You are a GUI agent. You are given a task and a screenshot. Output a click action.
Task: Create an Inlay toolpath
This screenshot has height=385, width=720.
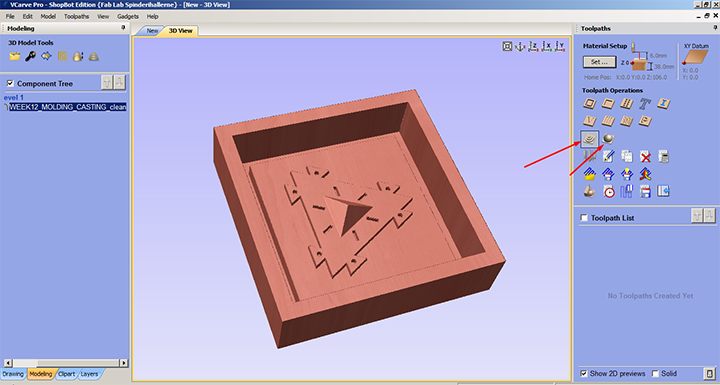point(664,104)
